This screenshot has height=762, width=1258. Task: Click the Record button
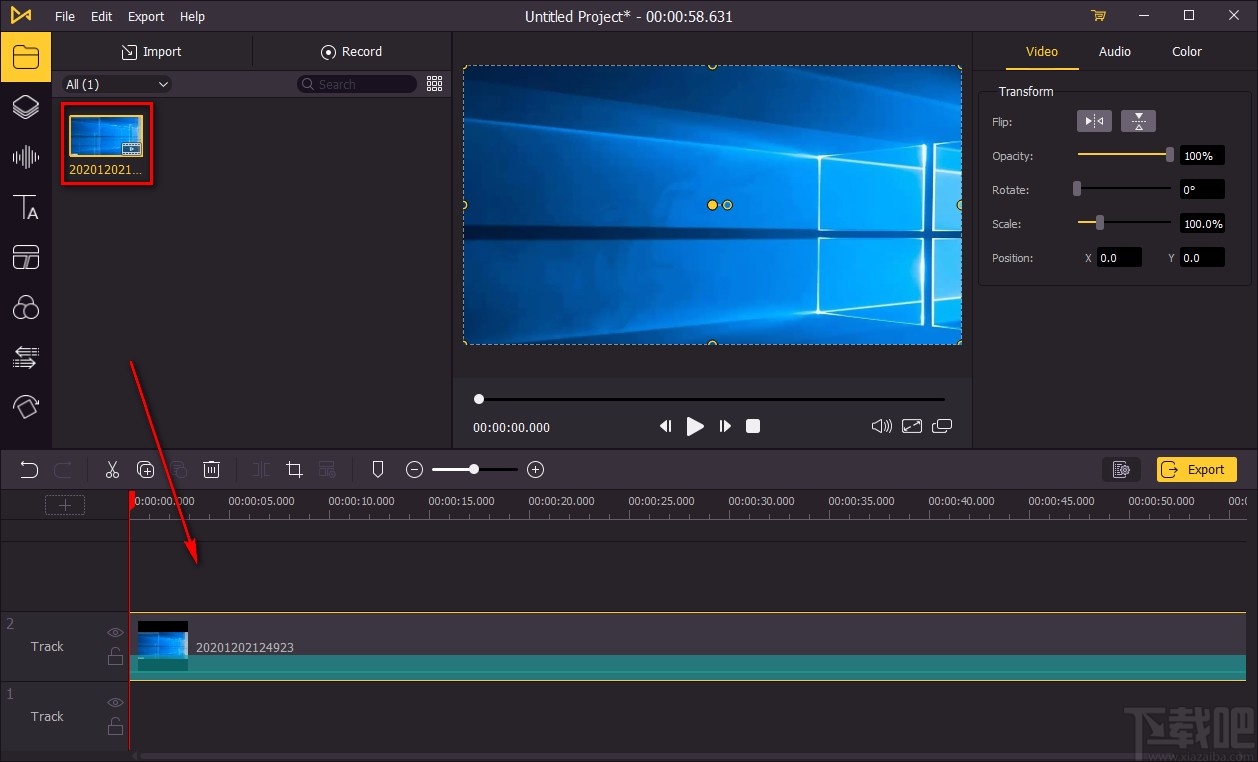pos(351,52)
